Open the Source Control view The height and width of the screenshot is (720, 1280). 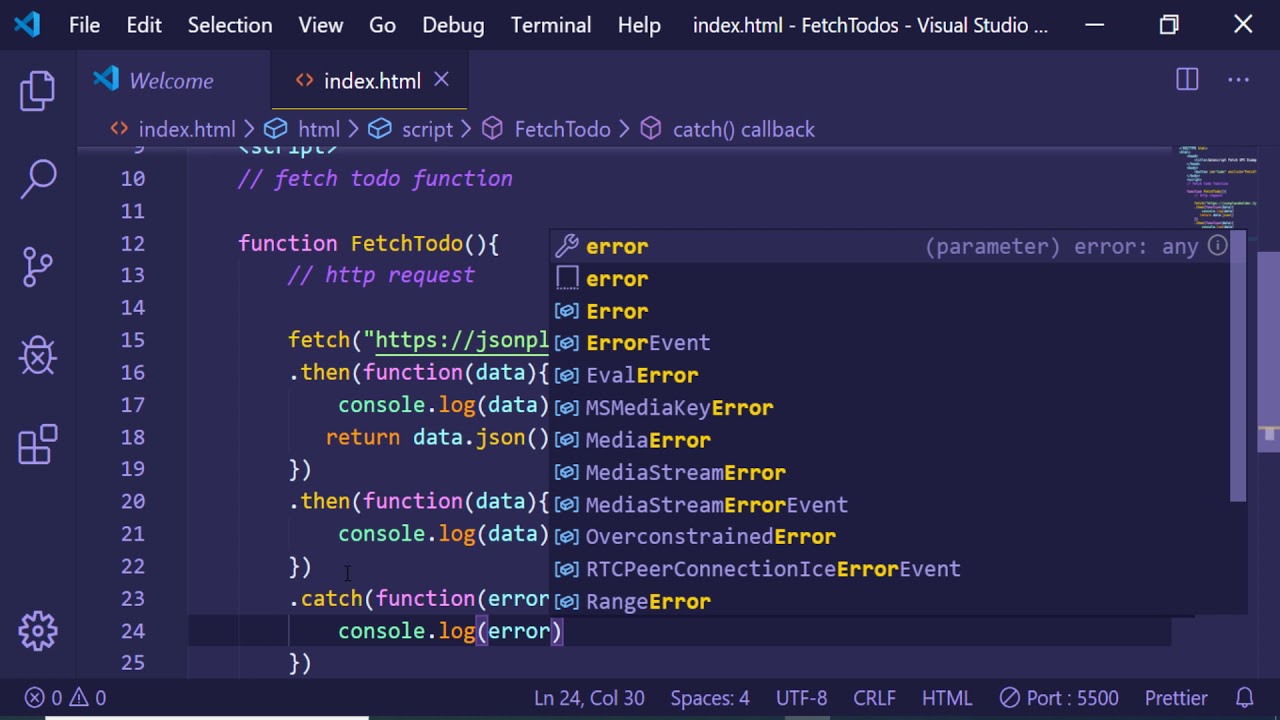pos(38,267)
